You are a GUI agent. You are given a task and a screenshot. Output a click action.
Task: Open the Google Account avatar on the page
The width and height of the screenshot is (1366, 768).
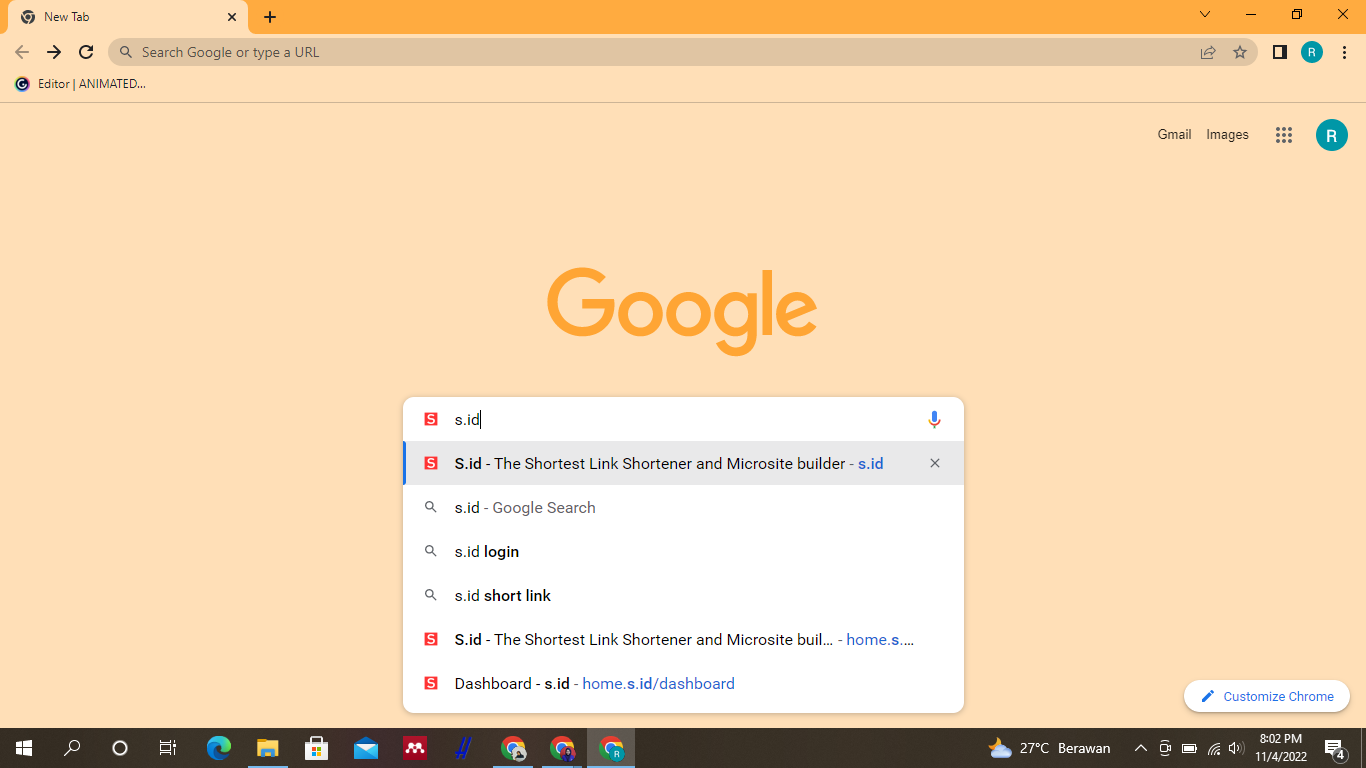pos(1332,135)
